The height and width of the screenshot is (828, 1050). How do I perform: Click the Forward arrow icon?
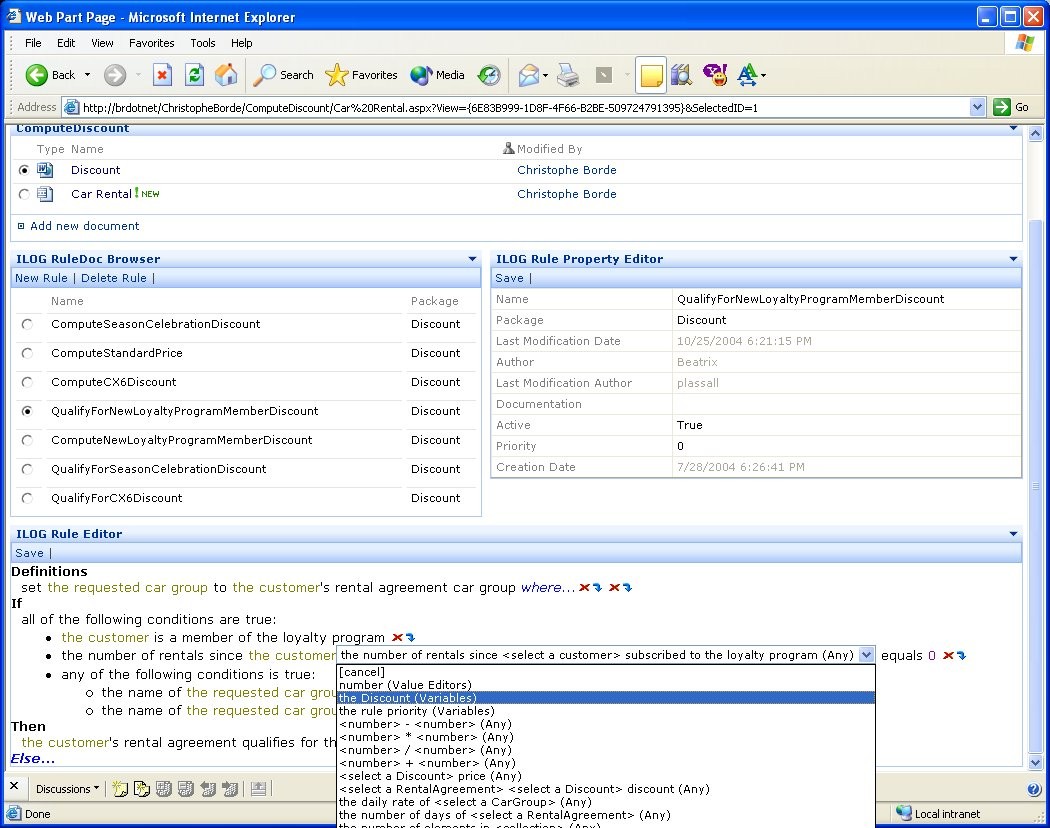(115, 75)
